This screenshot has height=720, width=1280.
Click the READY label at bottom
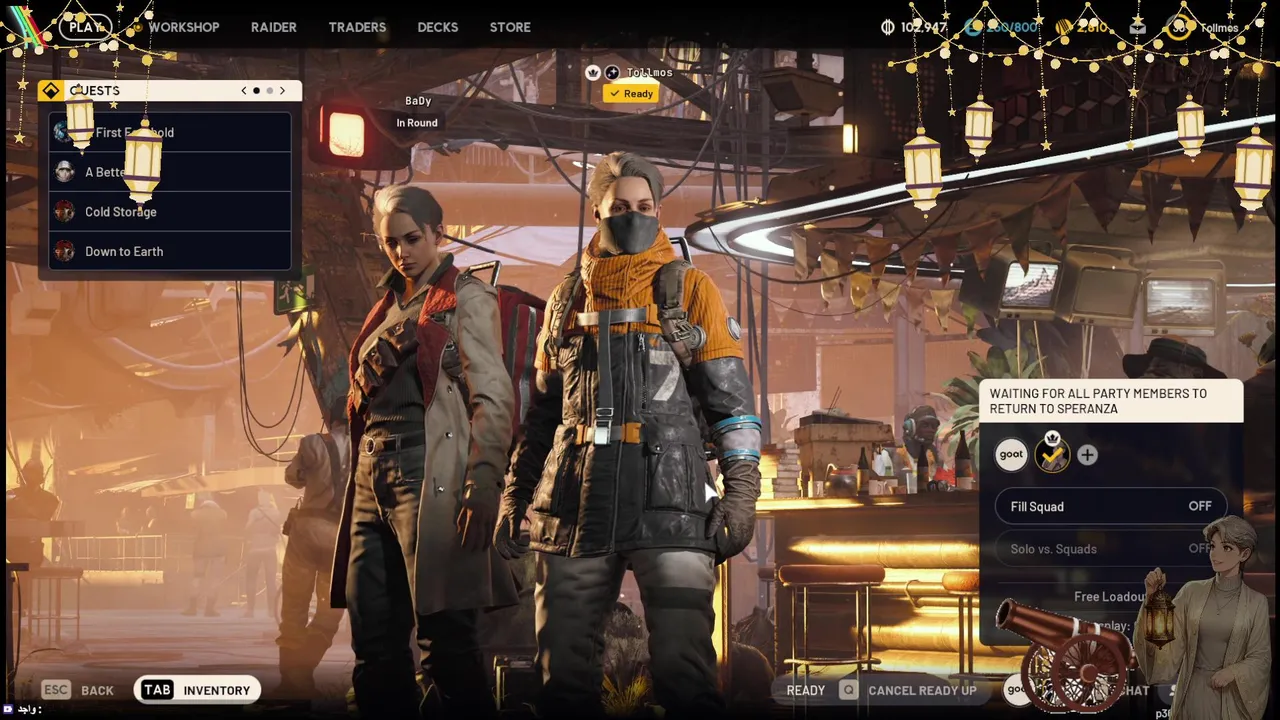click(806, 690)
